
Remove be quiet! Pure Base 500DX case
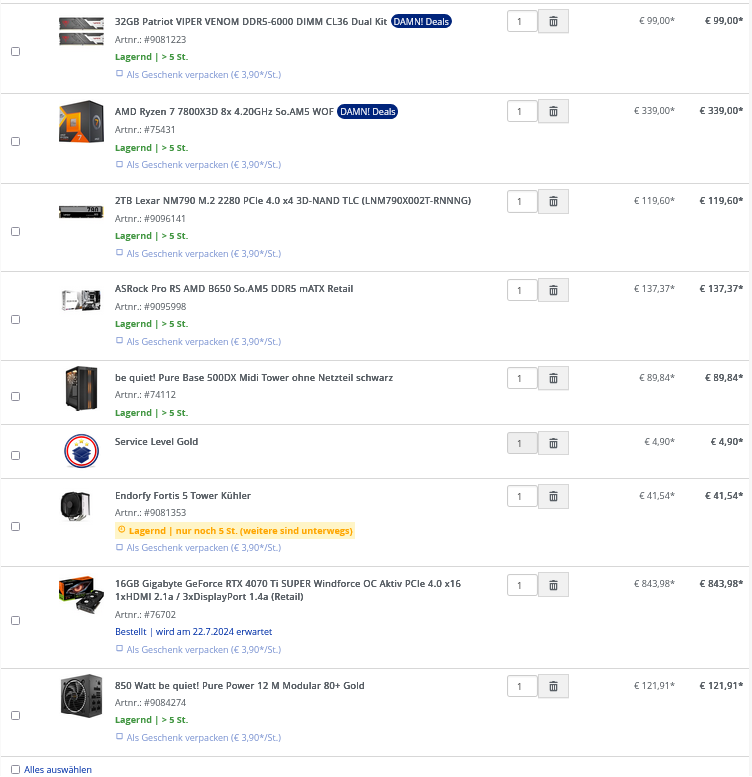(553, 379)
